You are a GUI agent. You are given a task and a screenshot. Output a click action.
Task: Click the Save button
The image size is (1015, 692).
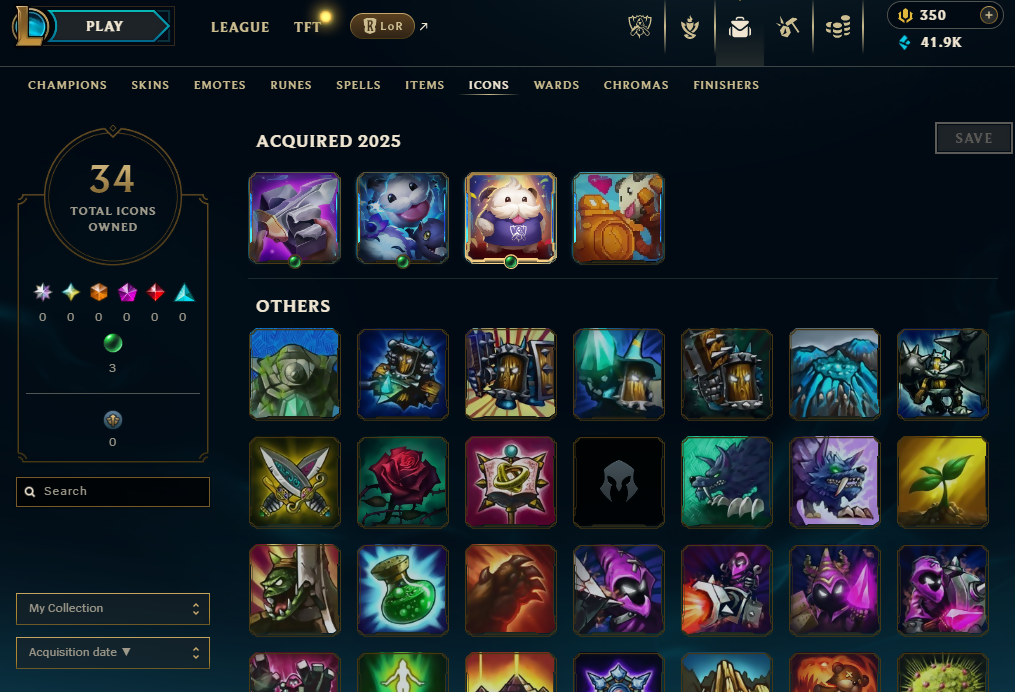click(974, 138)
